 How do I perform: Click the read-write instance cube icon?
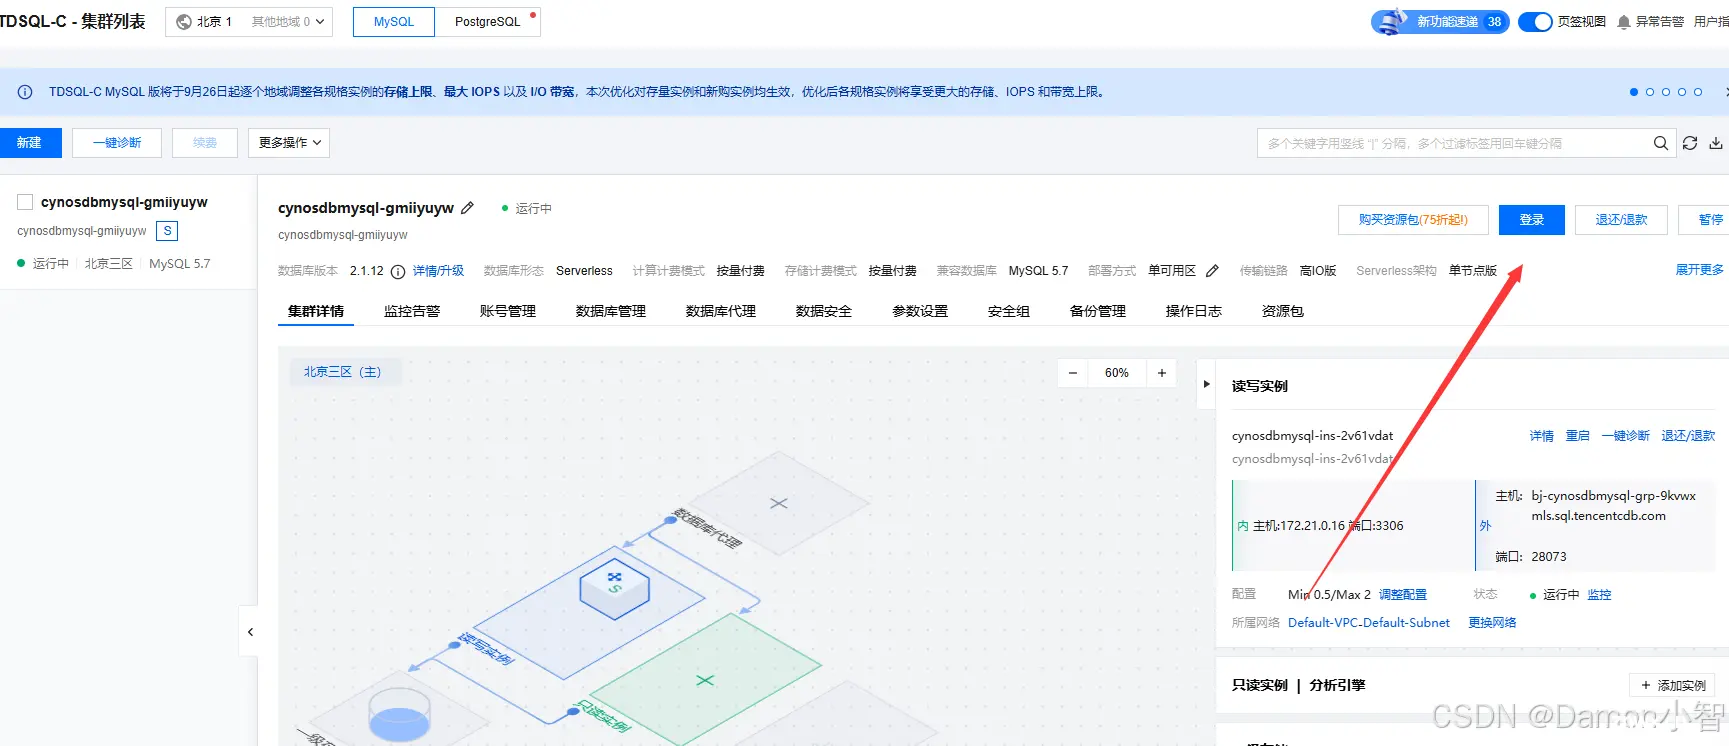click(x=614, y=588)
